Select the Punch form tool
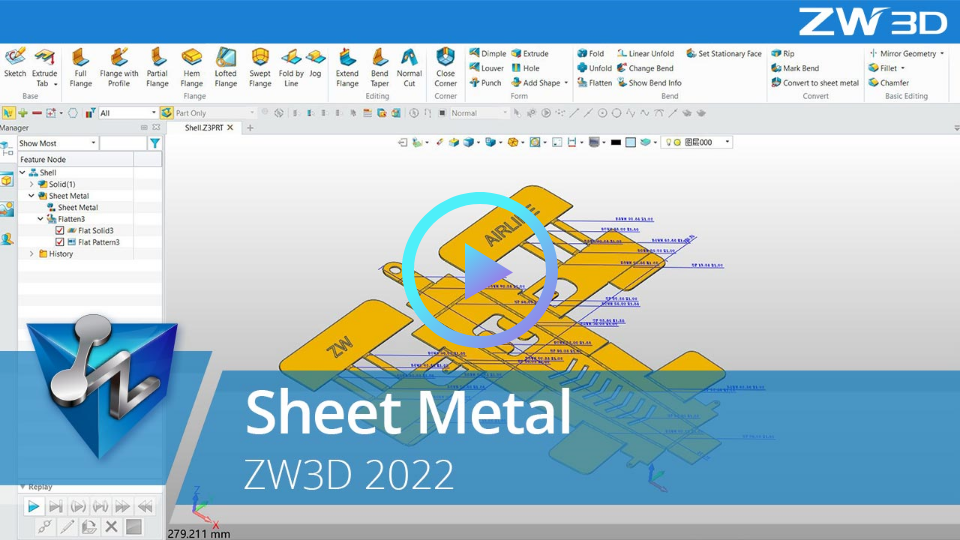The width and height of the screenshot is (960, 540). 485,83
